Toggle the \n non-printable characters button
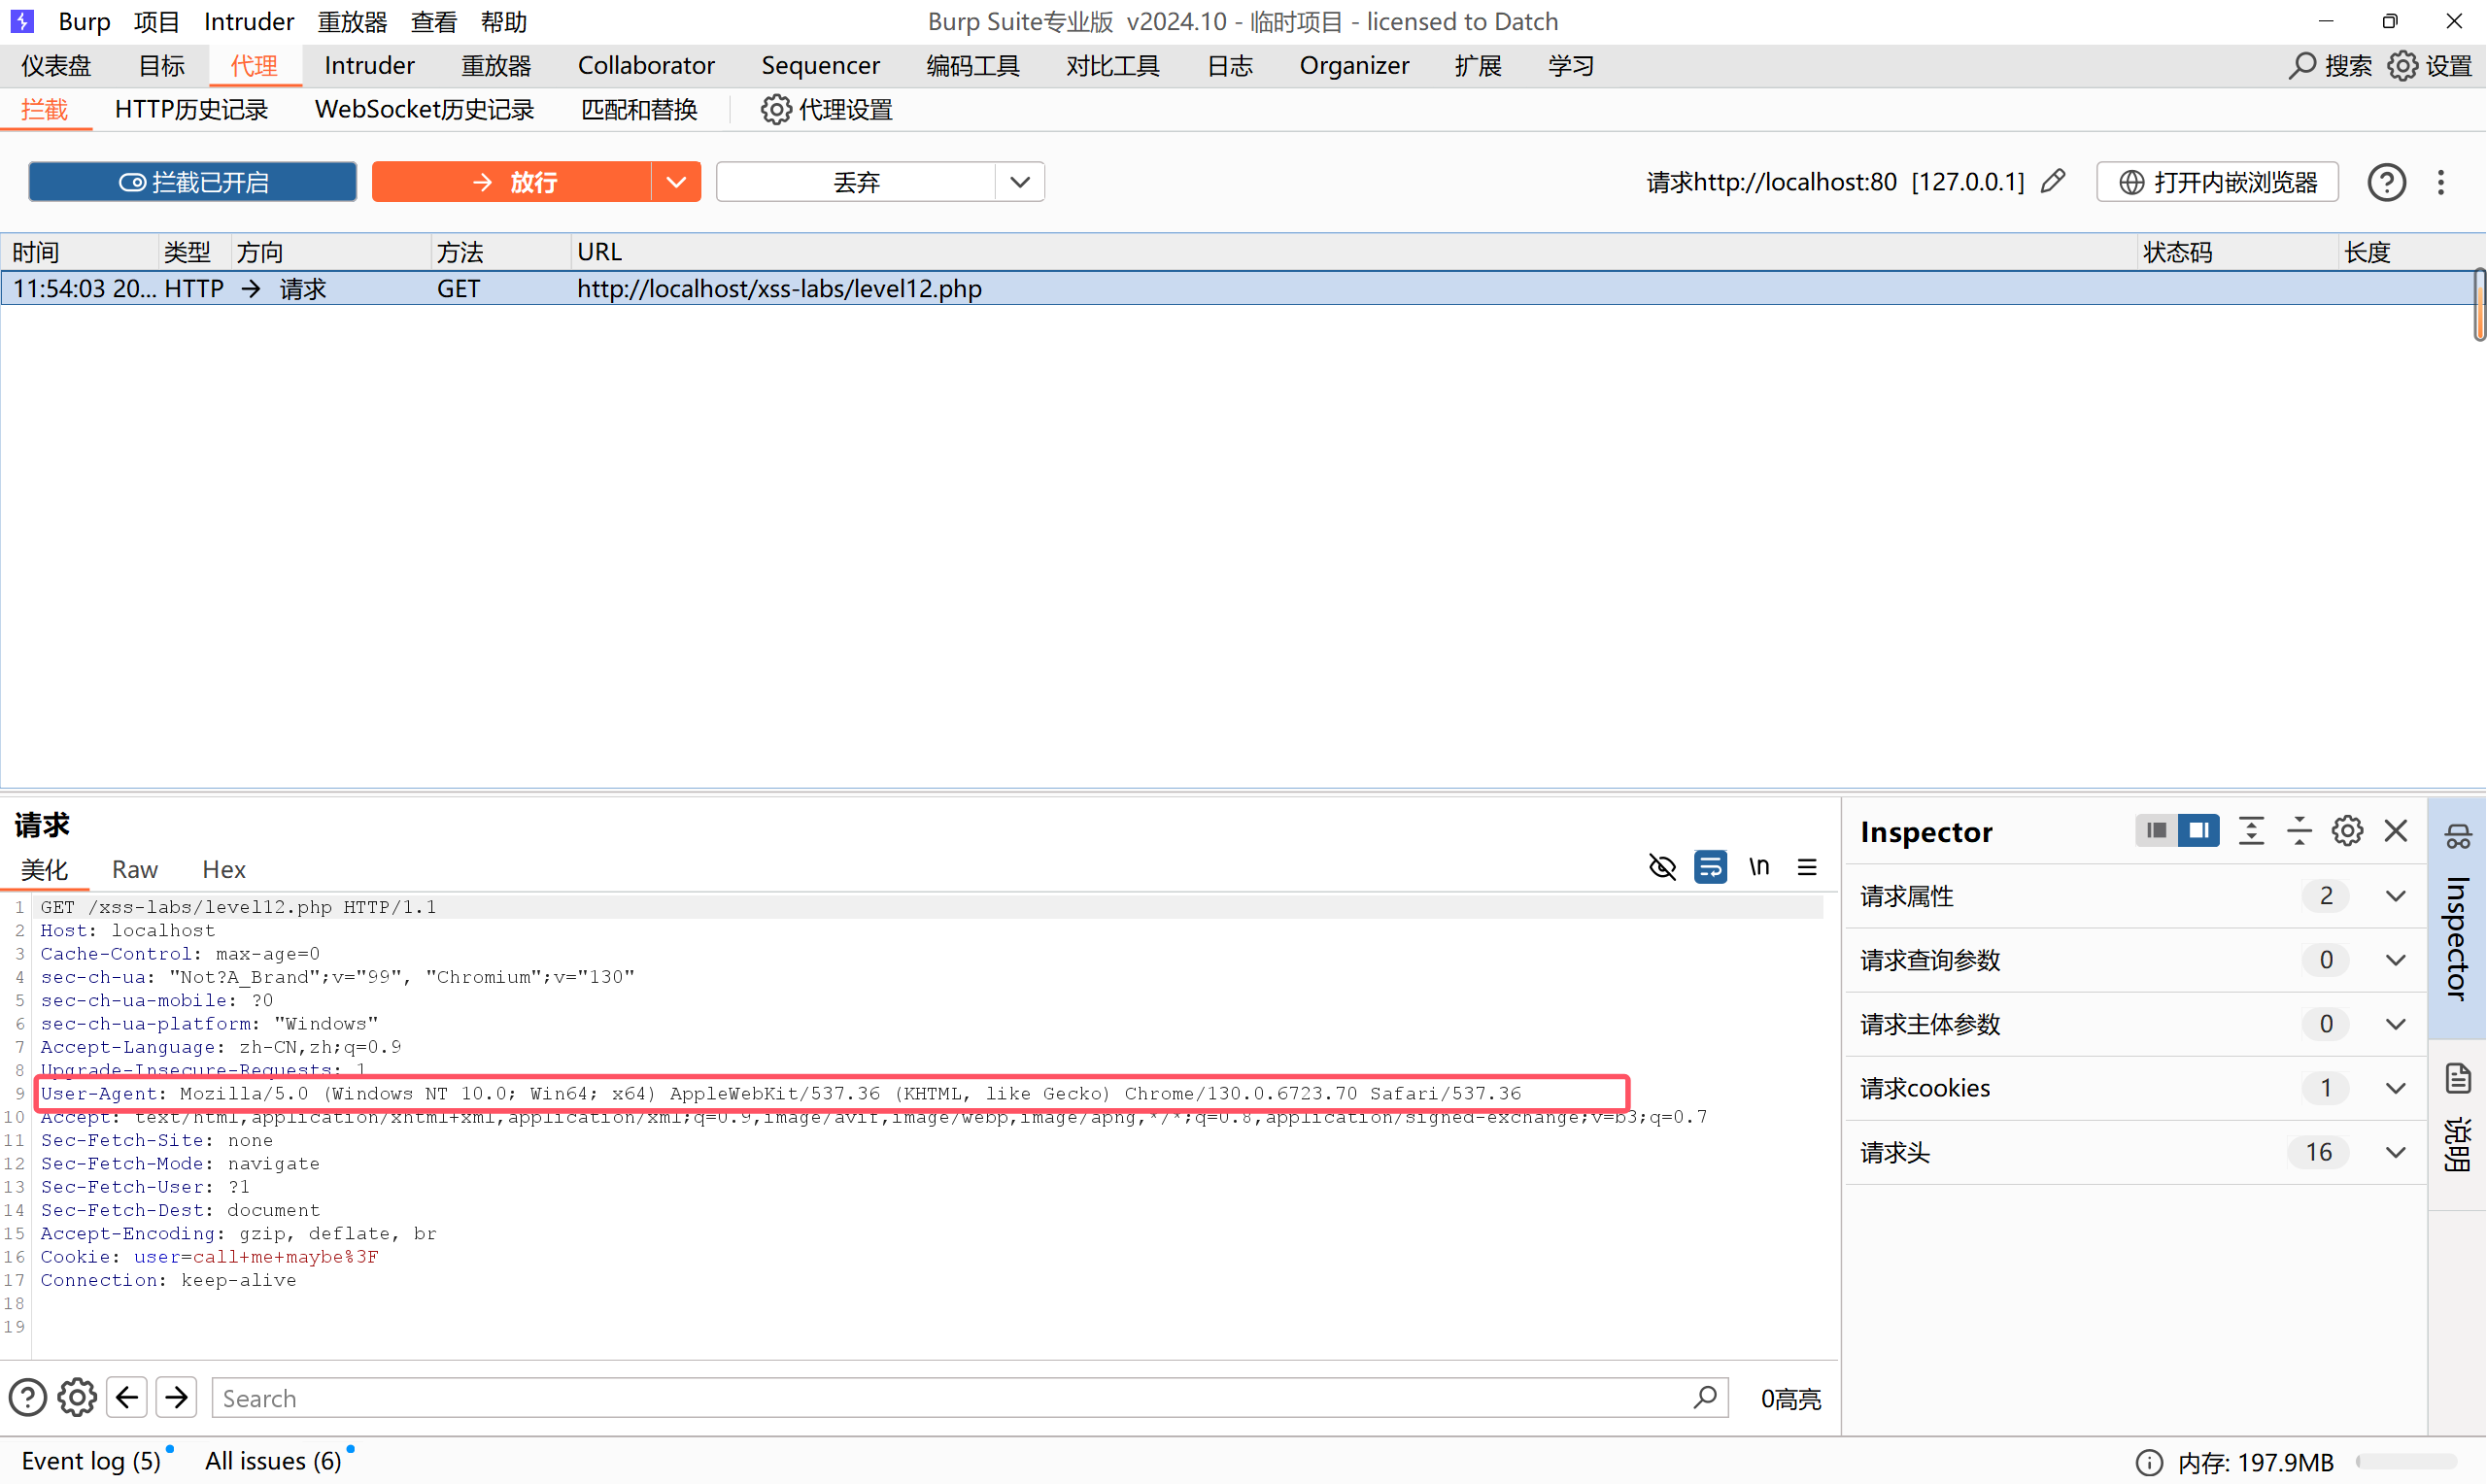The width and height of the screenshot is (2487, 1484). [x=1759, y=867]
